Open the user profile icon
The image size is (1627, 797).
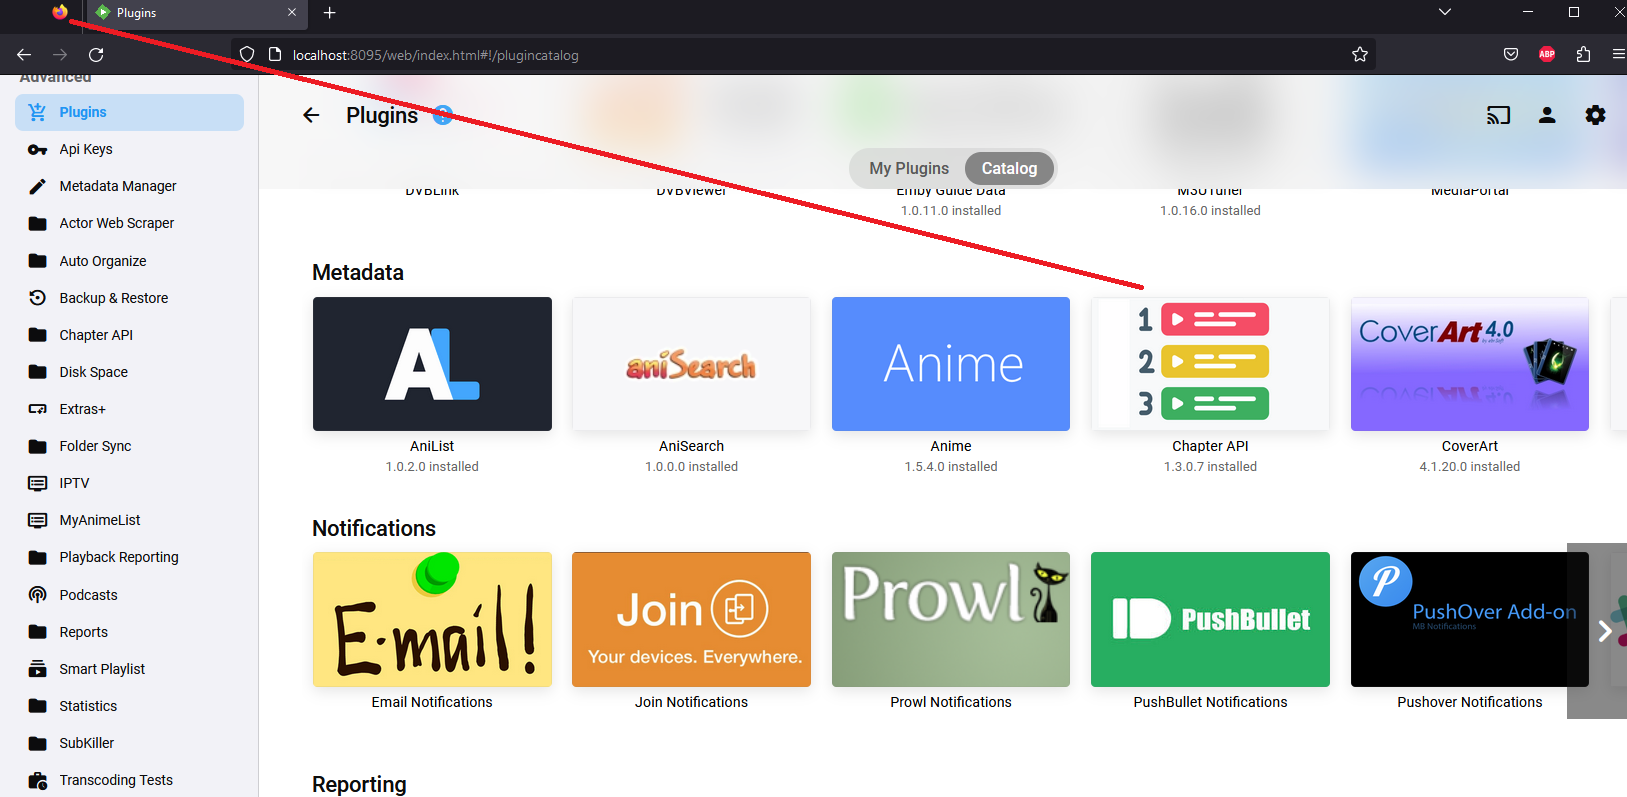[x=1547, y=115]
